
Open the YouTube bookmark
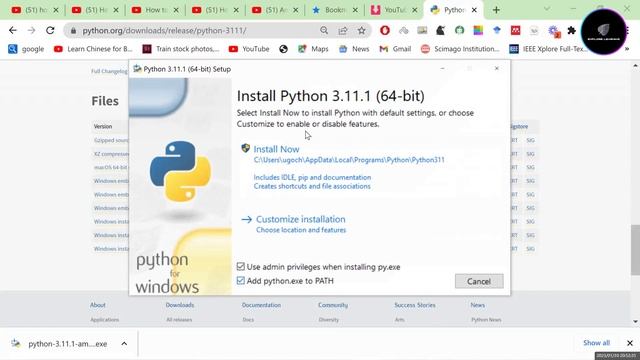tap(249, 49)
